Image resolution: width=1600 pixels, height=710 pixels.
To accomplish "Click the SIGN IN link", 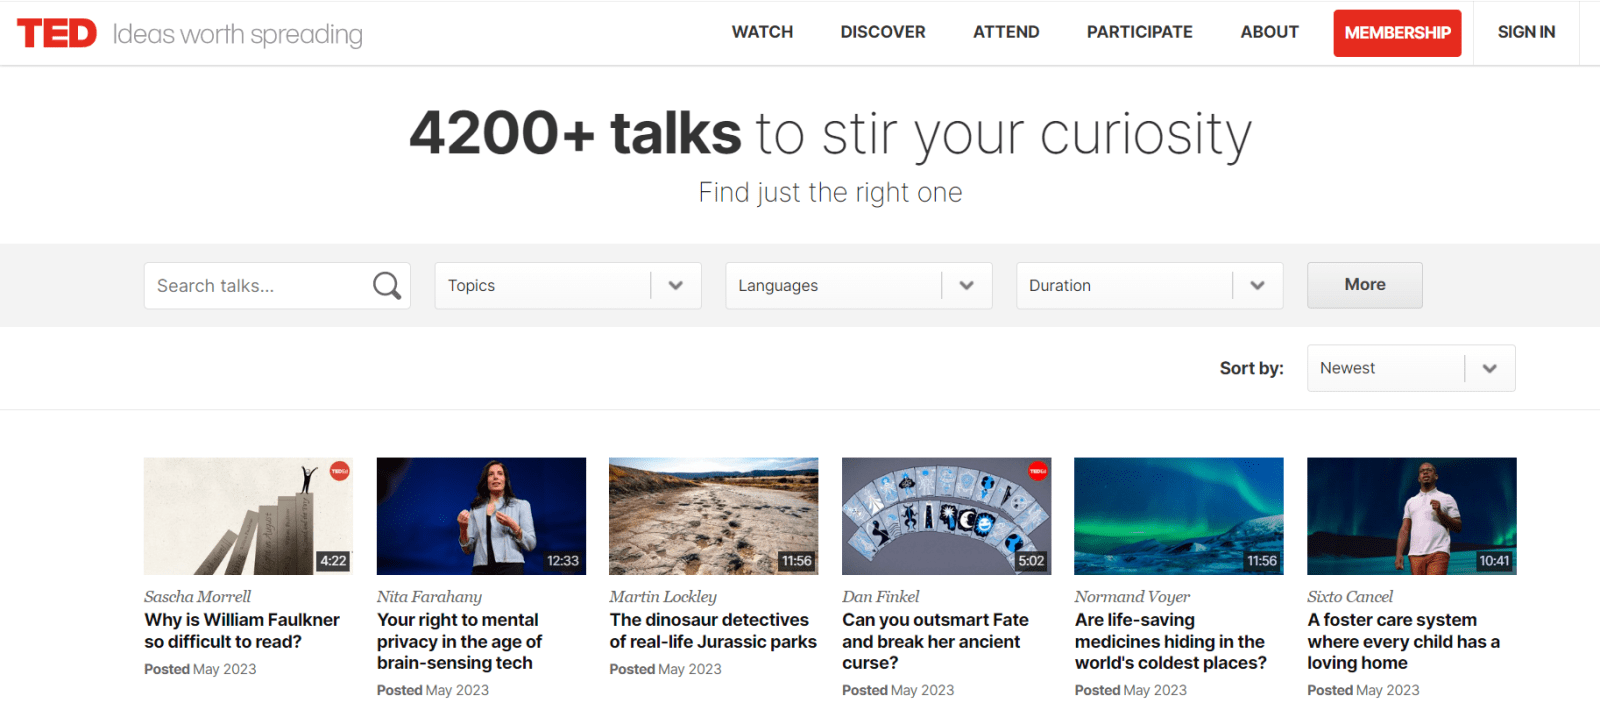I will click(1526, 32).
